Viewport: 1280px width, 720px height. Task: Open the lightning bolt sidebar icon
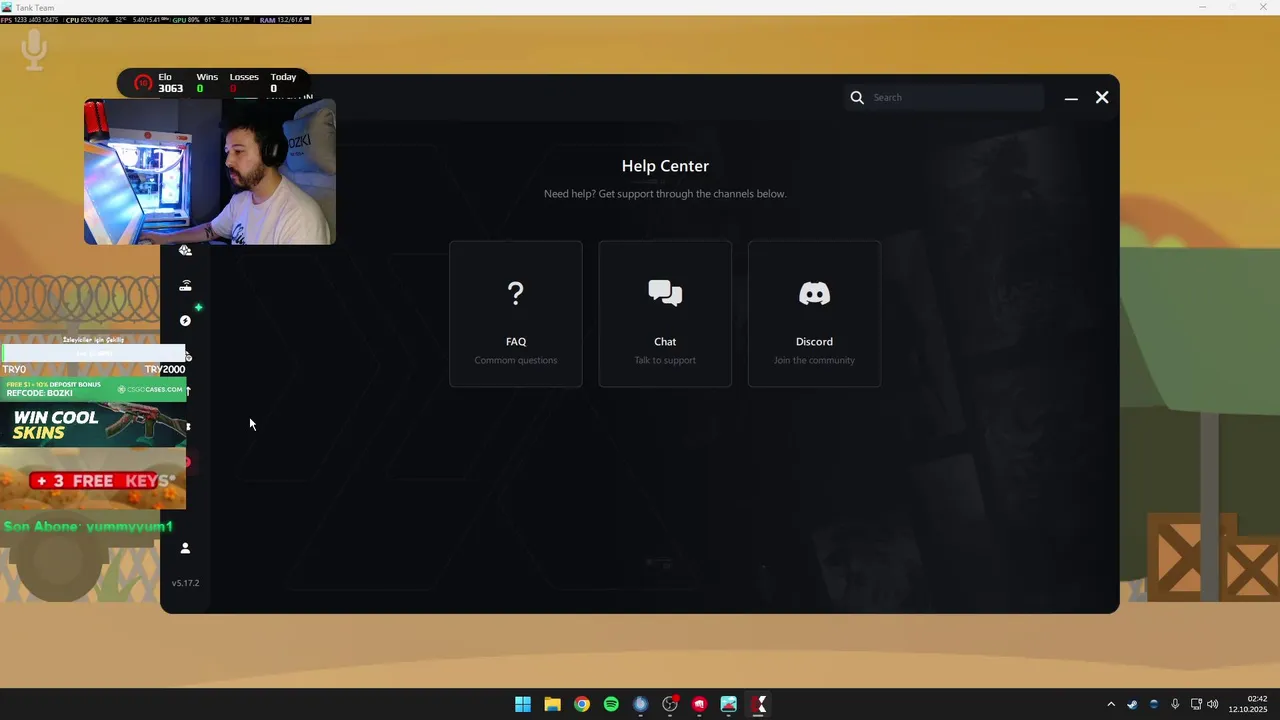pos(185,321)
